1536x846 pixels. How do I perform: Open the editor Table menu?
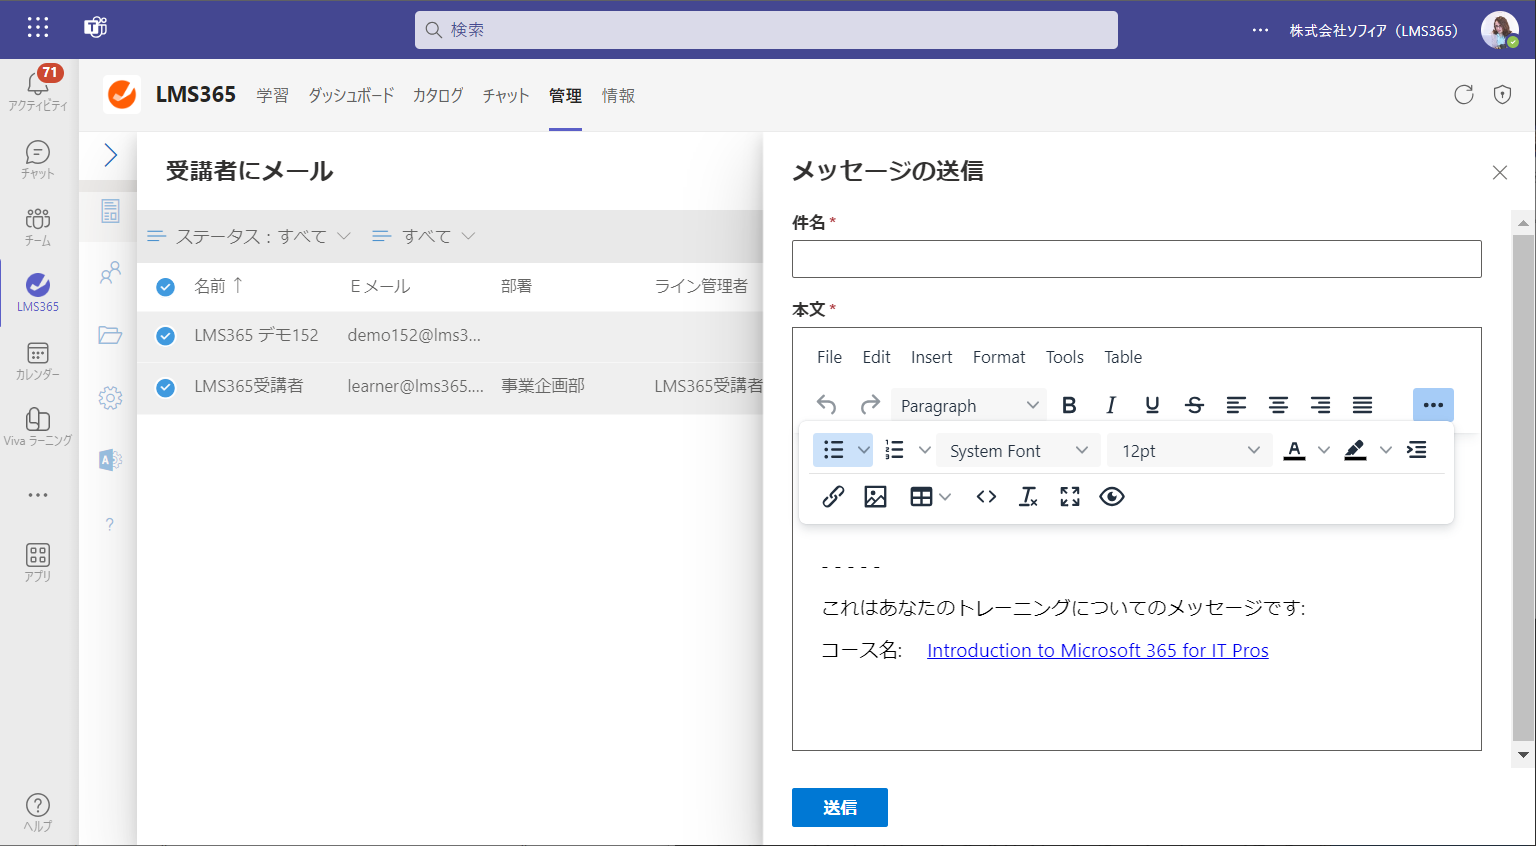tap(1123, 357)
